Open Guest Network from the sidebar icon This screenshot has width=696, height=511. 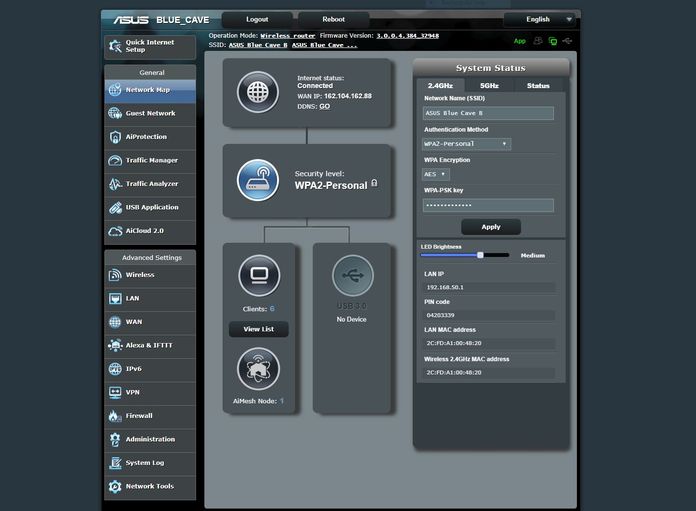[115, 113]
